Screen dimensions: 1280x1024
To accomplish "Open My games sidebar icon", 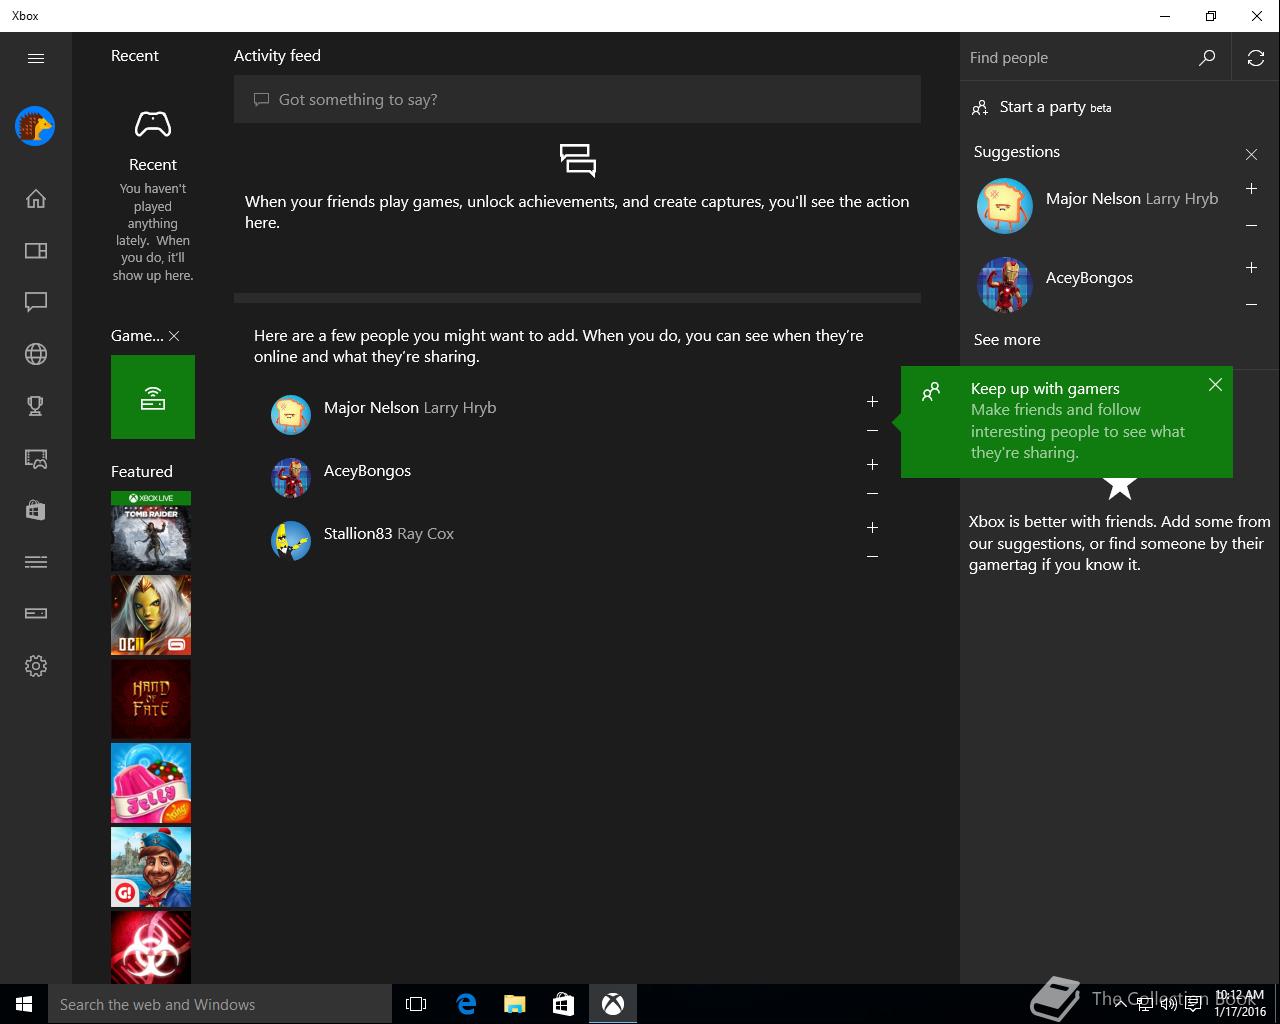I will coord(36,250).
